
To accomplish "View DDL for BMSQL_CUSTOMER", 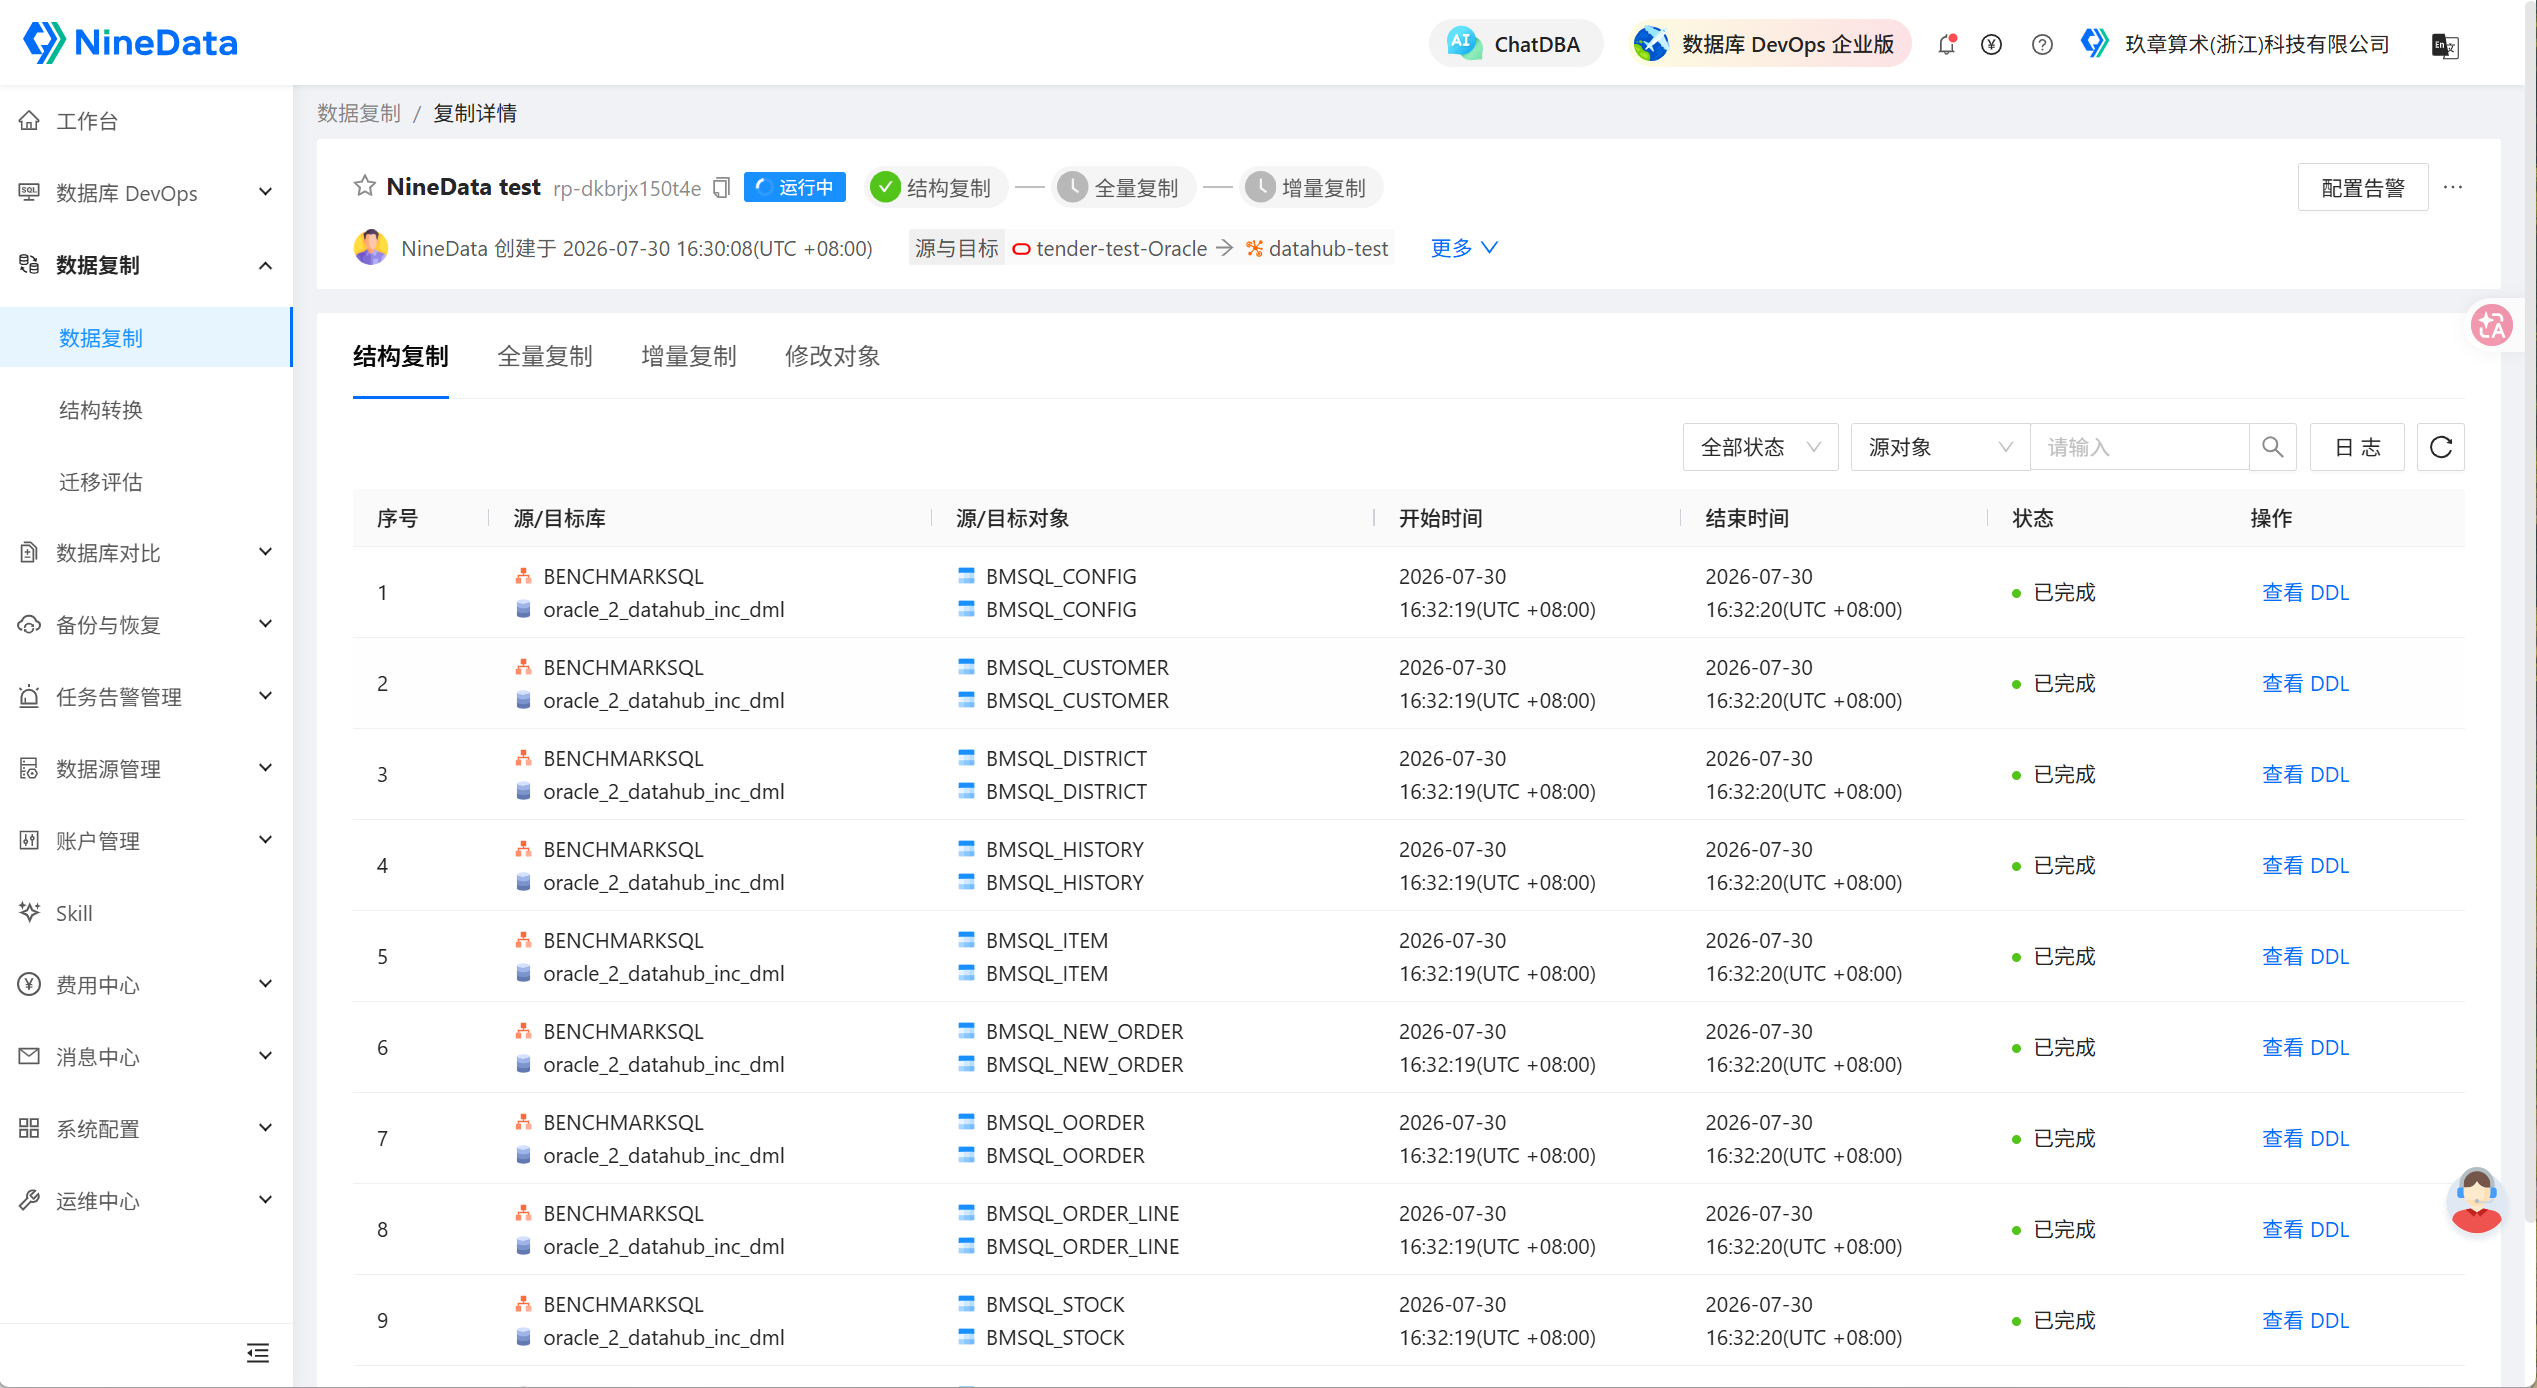I will click(2305, 683).
